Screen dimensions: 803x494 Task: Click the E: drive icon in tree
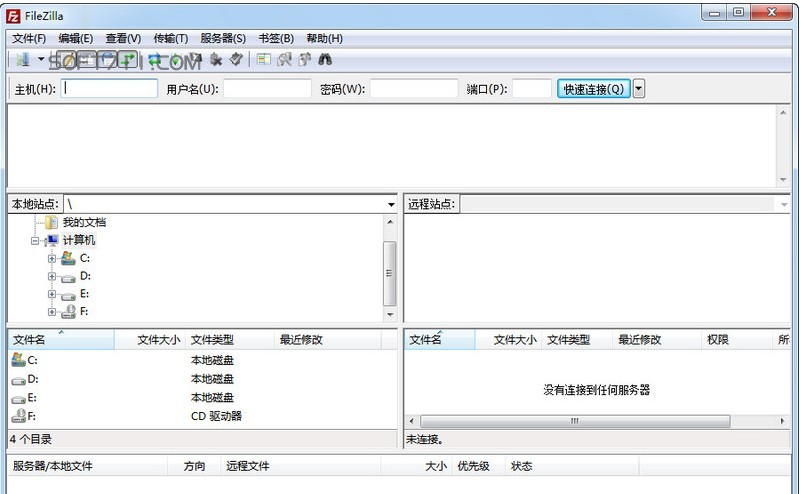(68, 296)
